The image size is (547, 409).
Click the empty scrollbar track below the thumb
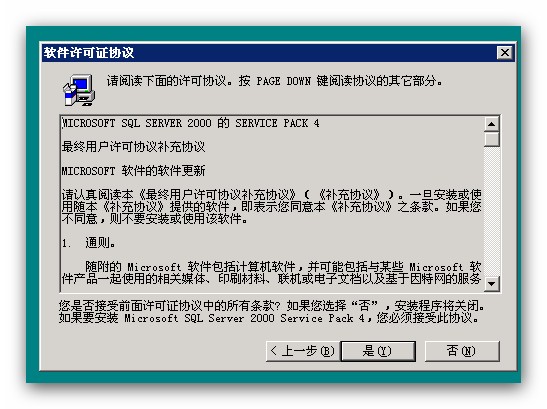click(492, 211)
